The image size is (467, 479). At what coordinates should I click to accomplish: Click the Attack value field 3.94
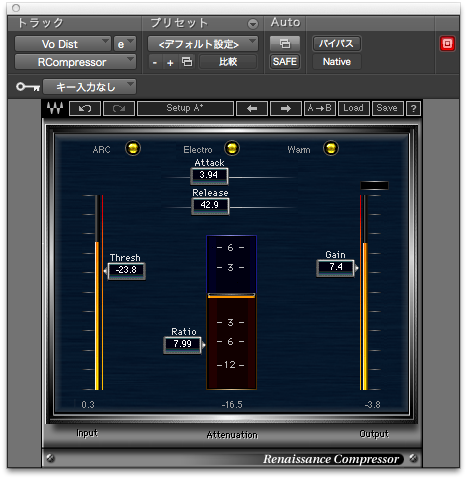tap(209, 175)
